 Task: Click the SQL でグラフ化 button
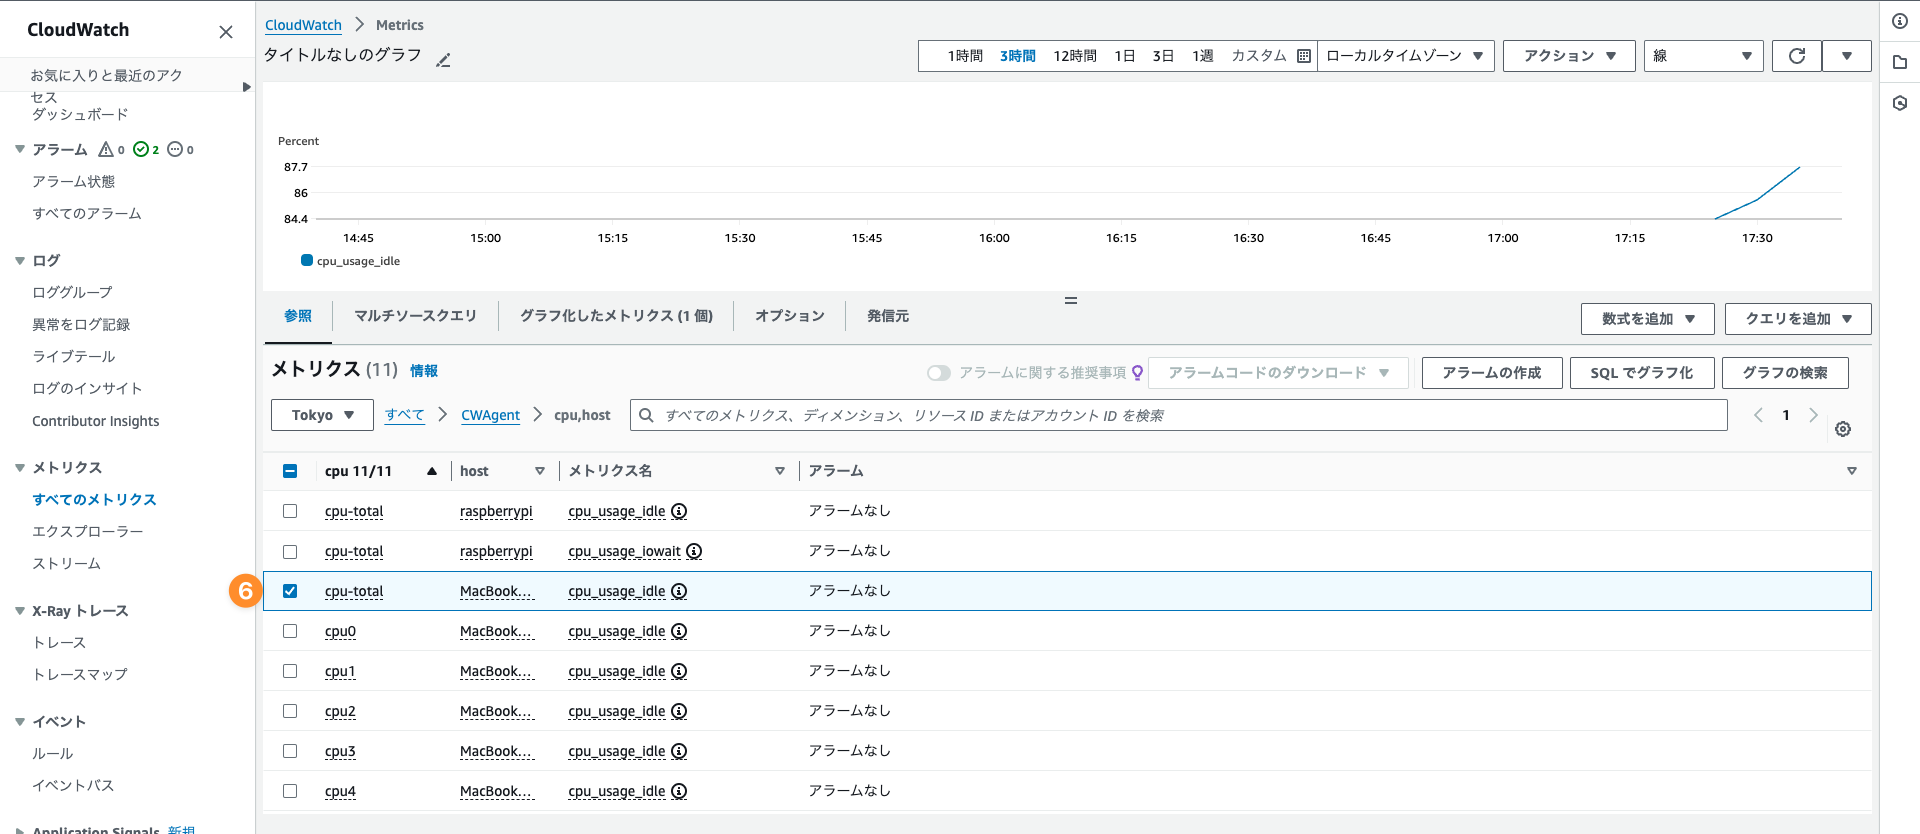tap(1642, 373)
